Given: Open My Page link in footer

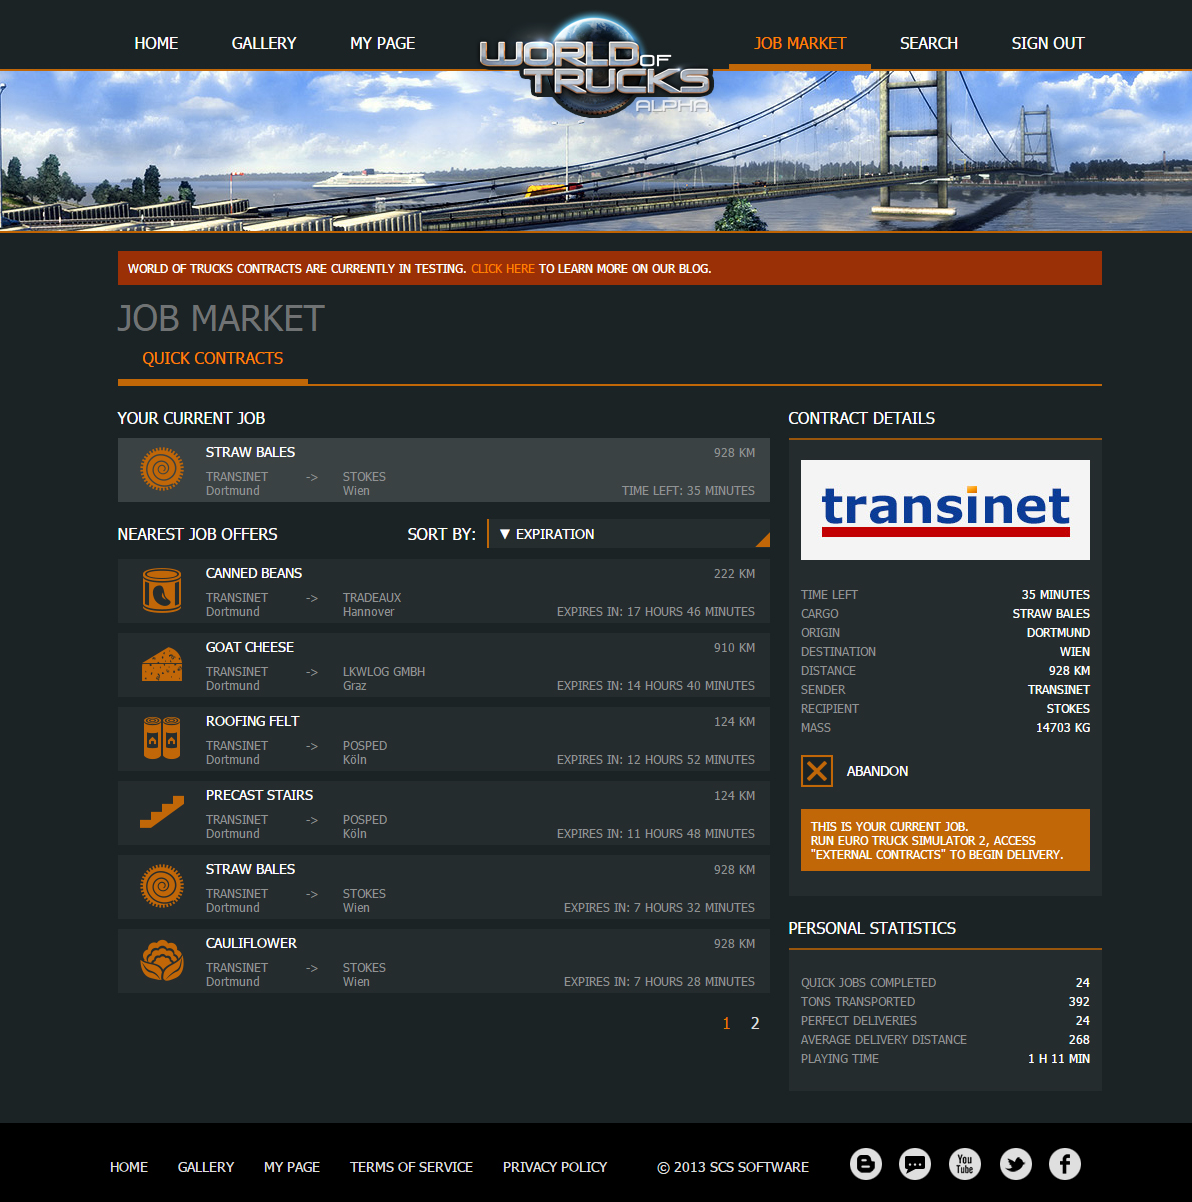Looking at the screenshot, I should [292, 1167].
